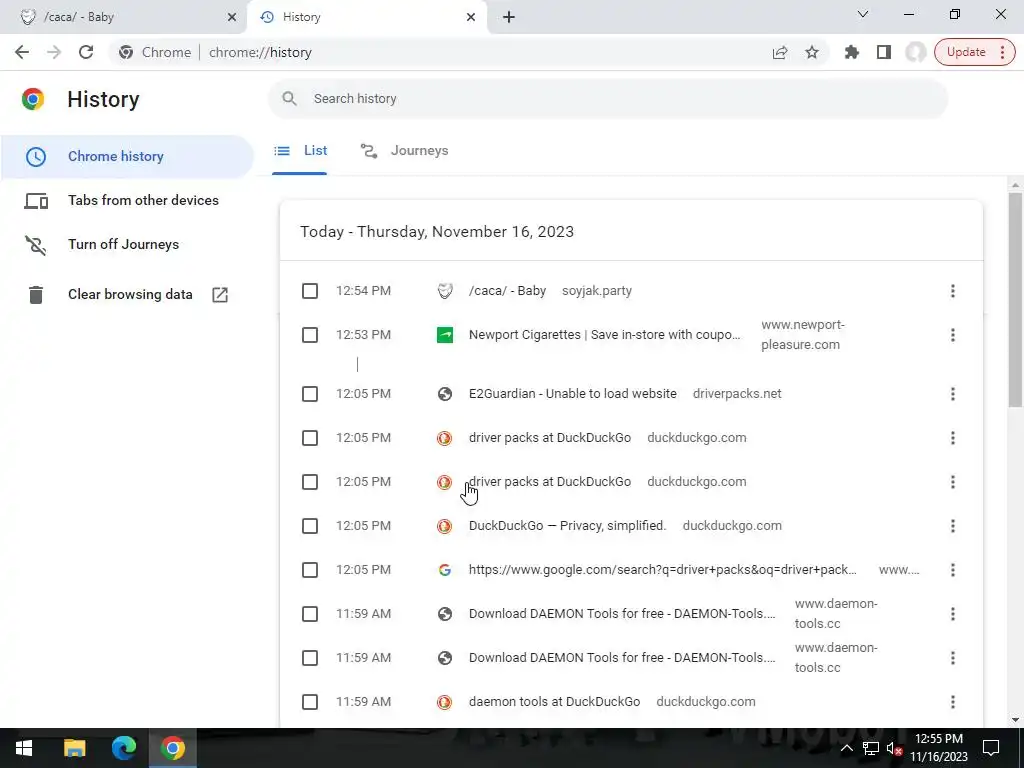Open the Windows Start menu
The image size is (1024, 768).
coord(24,748)
